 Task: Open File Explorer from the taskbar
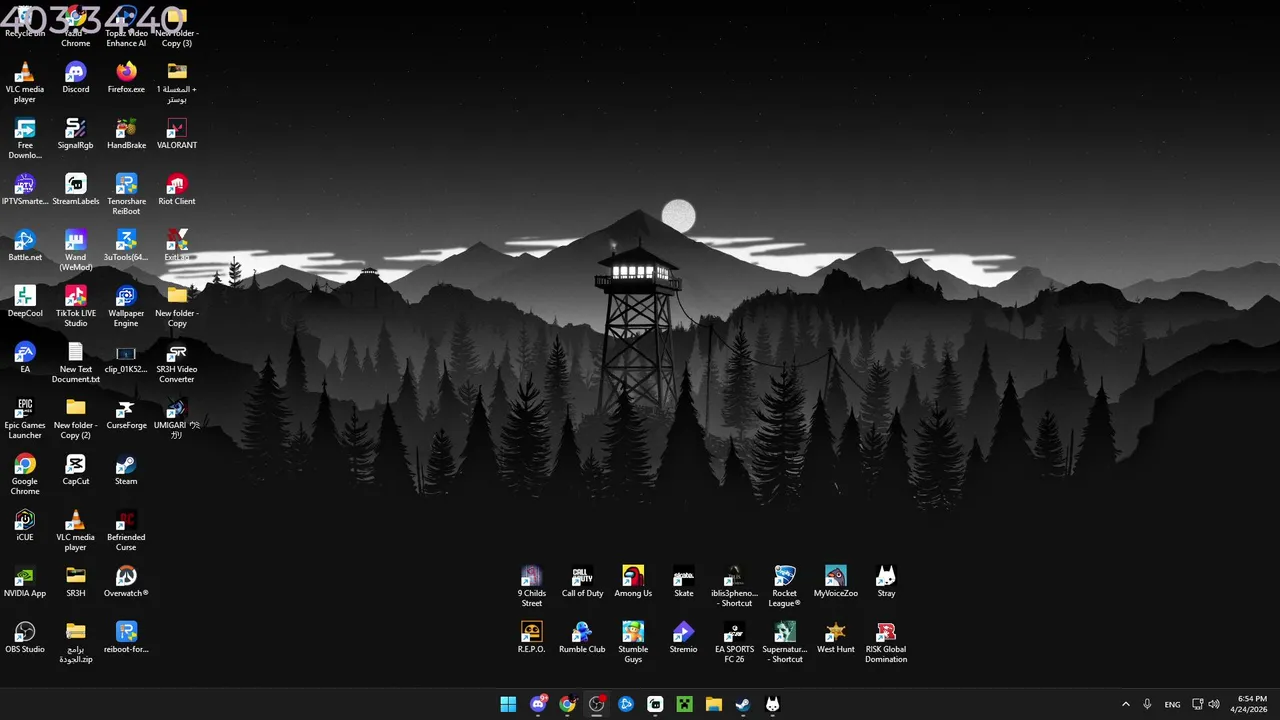tap(713, 704)
